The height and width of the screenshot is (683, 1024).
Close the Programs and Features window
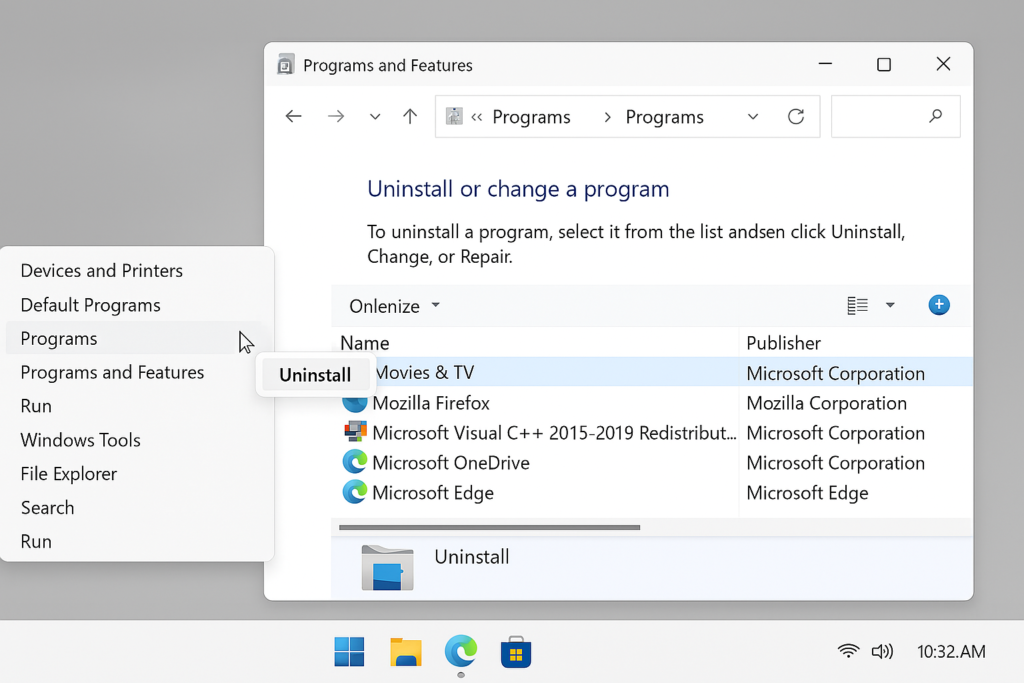tap(943, 64)
